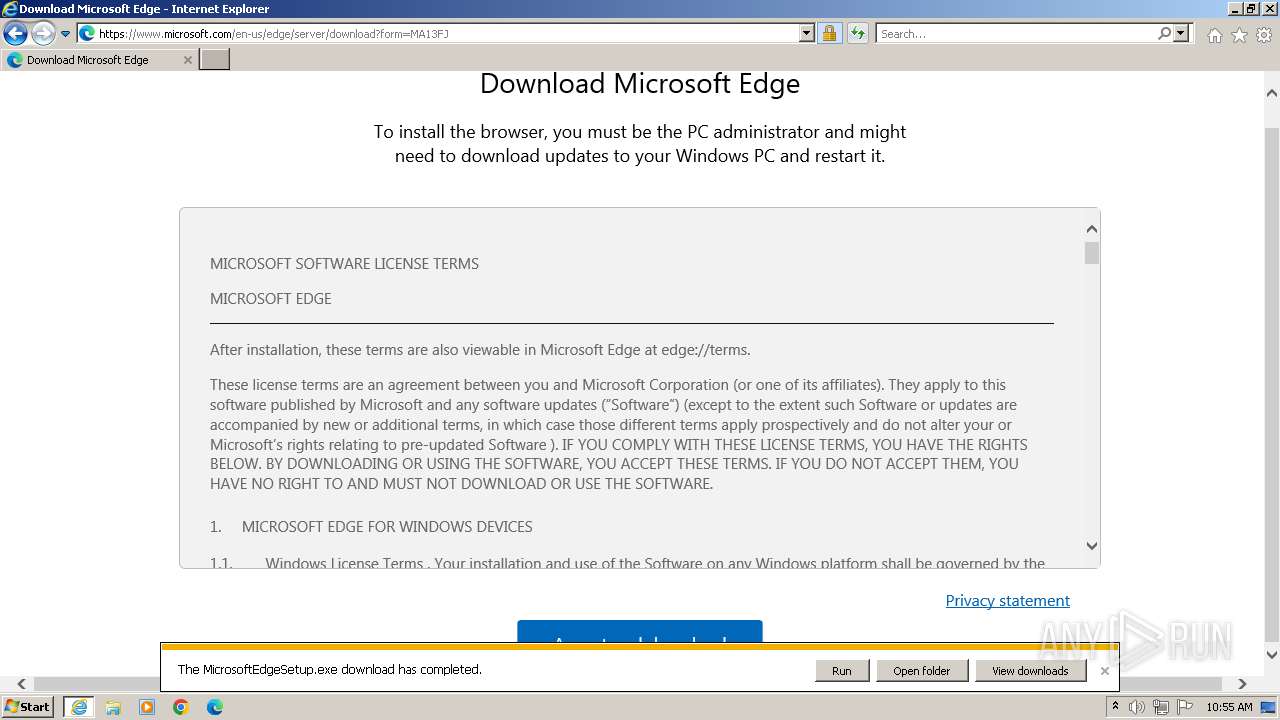Click the MICROSOFT EDGE FOR WINDOWS DEVICES heading
The image size is (1280, 720).
click(x=387, y=527)
